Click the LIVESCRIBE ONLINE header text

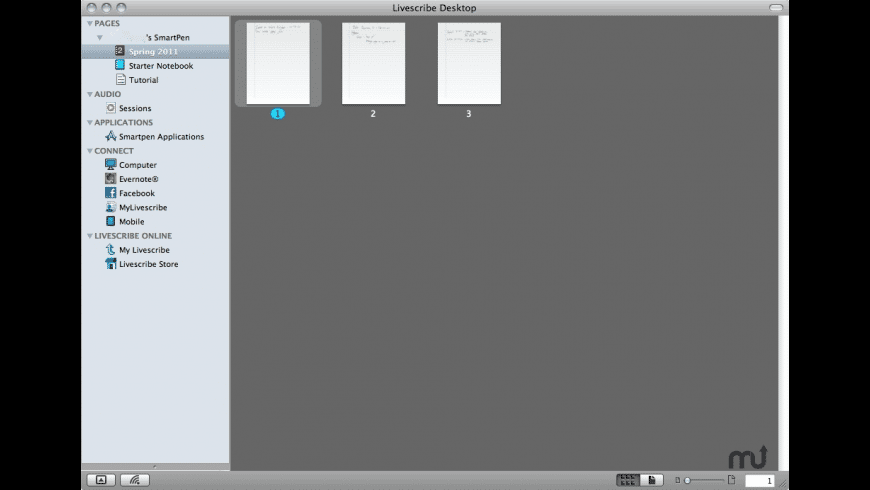(x=133, y=236)
